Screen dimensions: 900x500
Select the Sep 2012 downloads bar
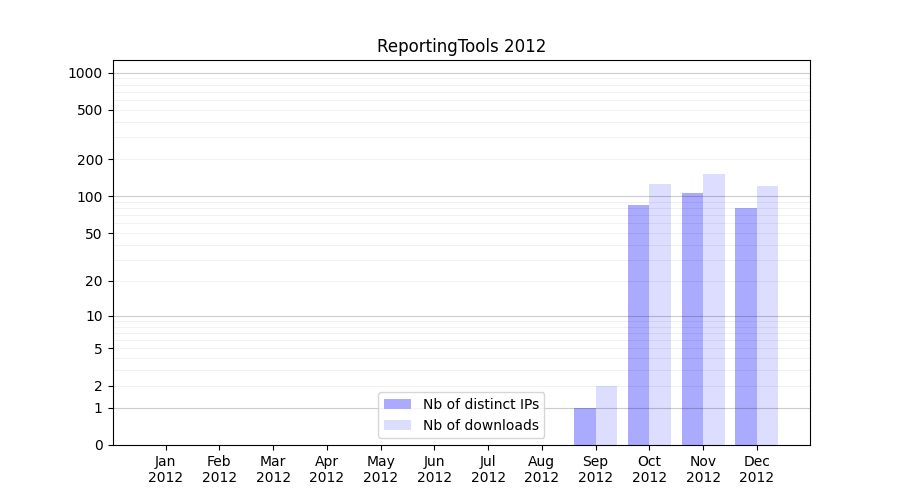(606, 415)
